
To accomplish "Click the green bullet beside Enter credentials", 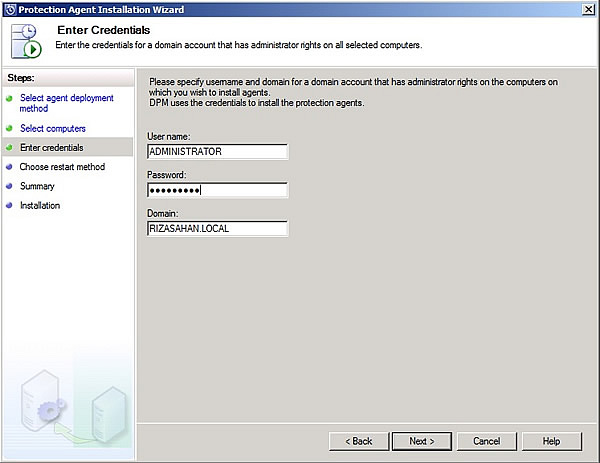I will (x=10, y=148).
